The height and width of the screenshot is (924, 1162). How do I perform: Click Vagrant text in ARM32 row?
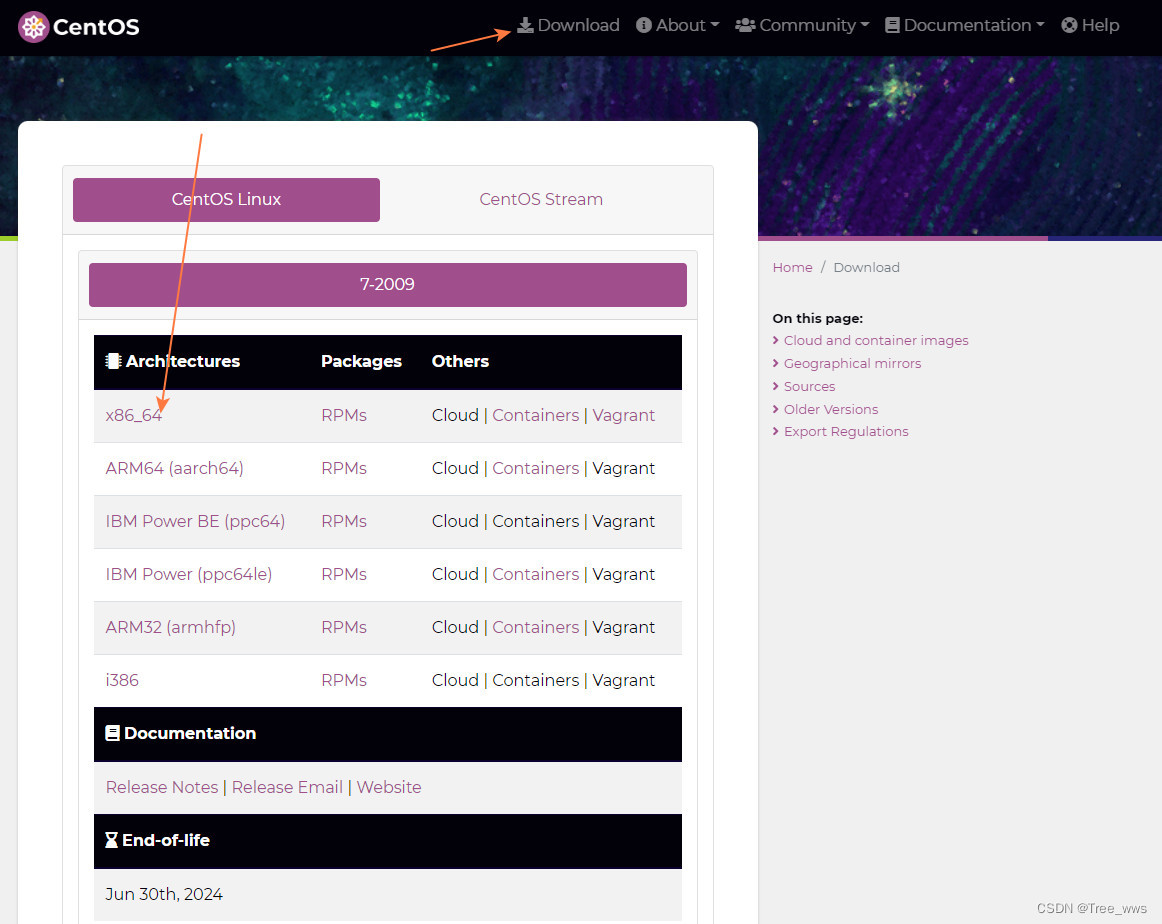click(x=623, y=627)
